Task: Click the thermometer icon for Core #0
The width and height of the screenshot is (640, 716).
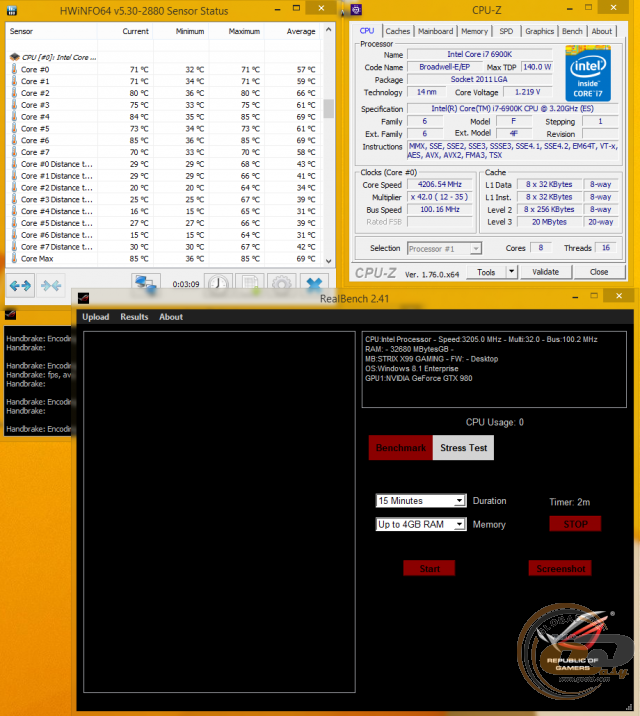Action: click(x=14, y=69)
